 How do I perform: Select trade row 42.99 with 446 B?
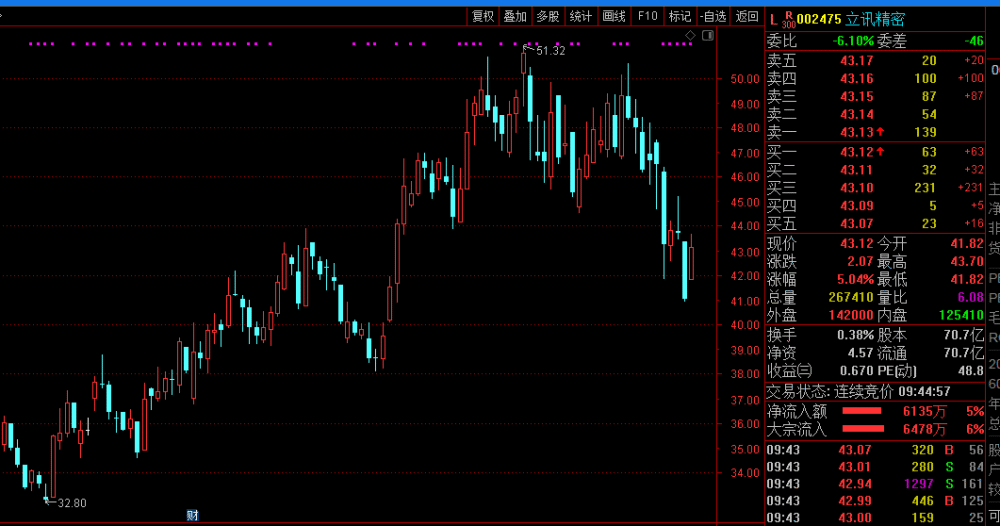click(875, 501)
